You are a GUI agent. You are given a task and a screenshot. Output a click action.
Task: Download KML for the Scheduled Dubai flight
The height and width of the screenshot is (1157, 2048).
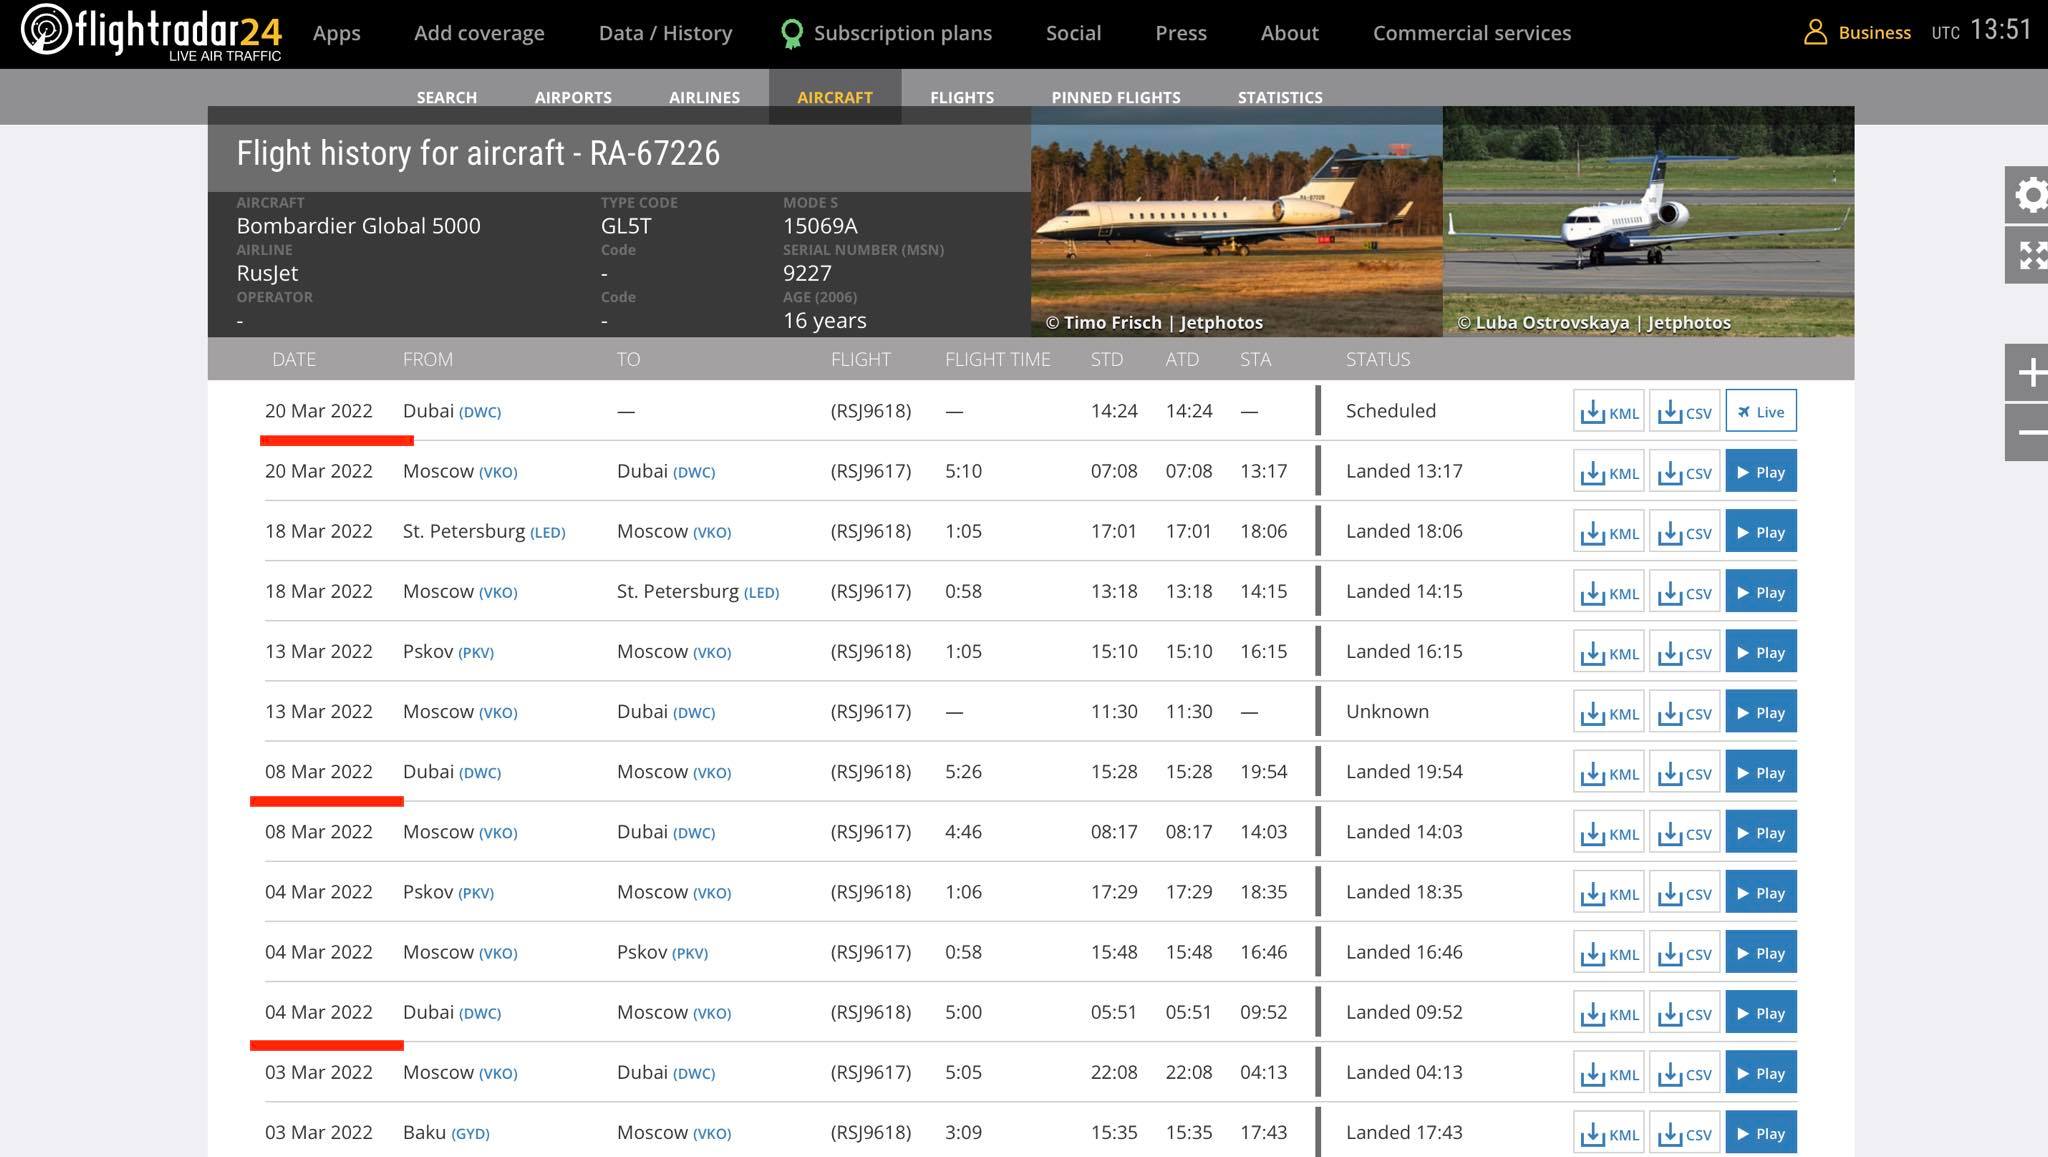point(1608,412)
